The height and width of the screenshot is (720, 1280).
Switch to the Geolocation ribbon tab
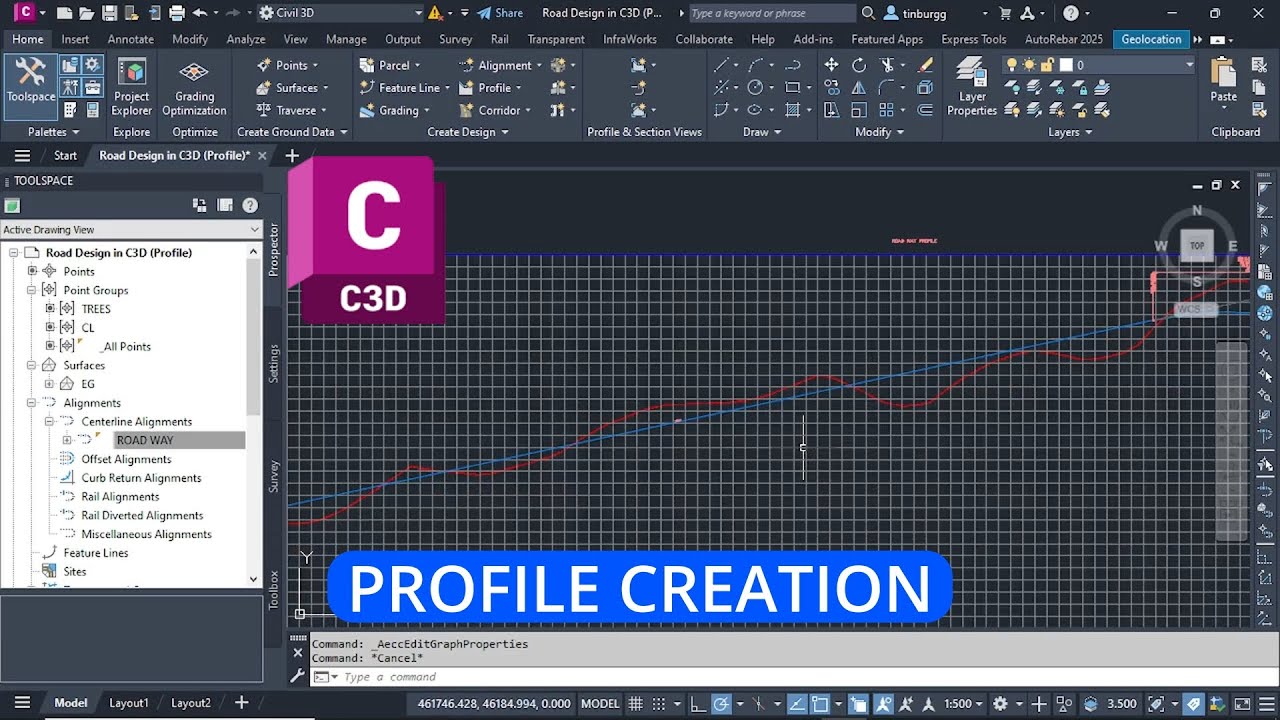point(1151,39)
